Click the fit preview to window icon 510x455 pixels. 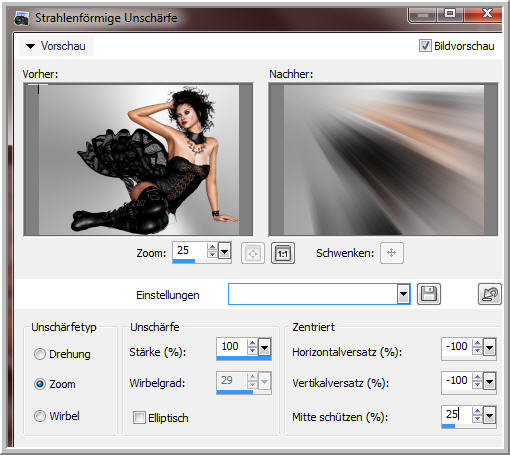click(253, 253)
